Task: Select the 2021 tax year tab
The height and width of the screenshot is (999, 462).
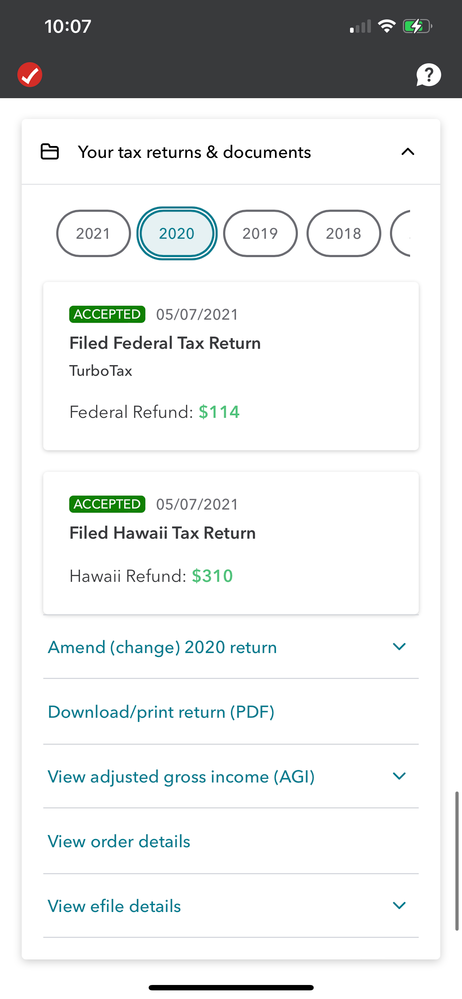Action: tap(93, 233)
